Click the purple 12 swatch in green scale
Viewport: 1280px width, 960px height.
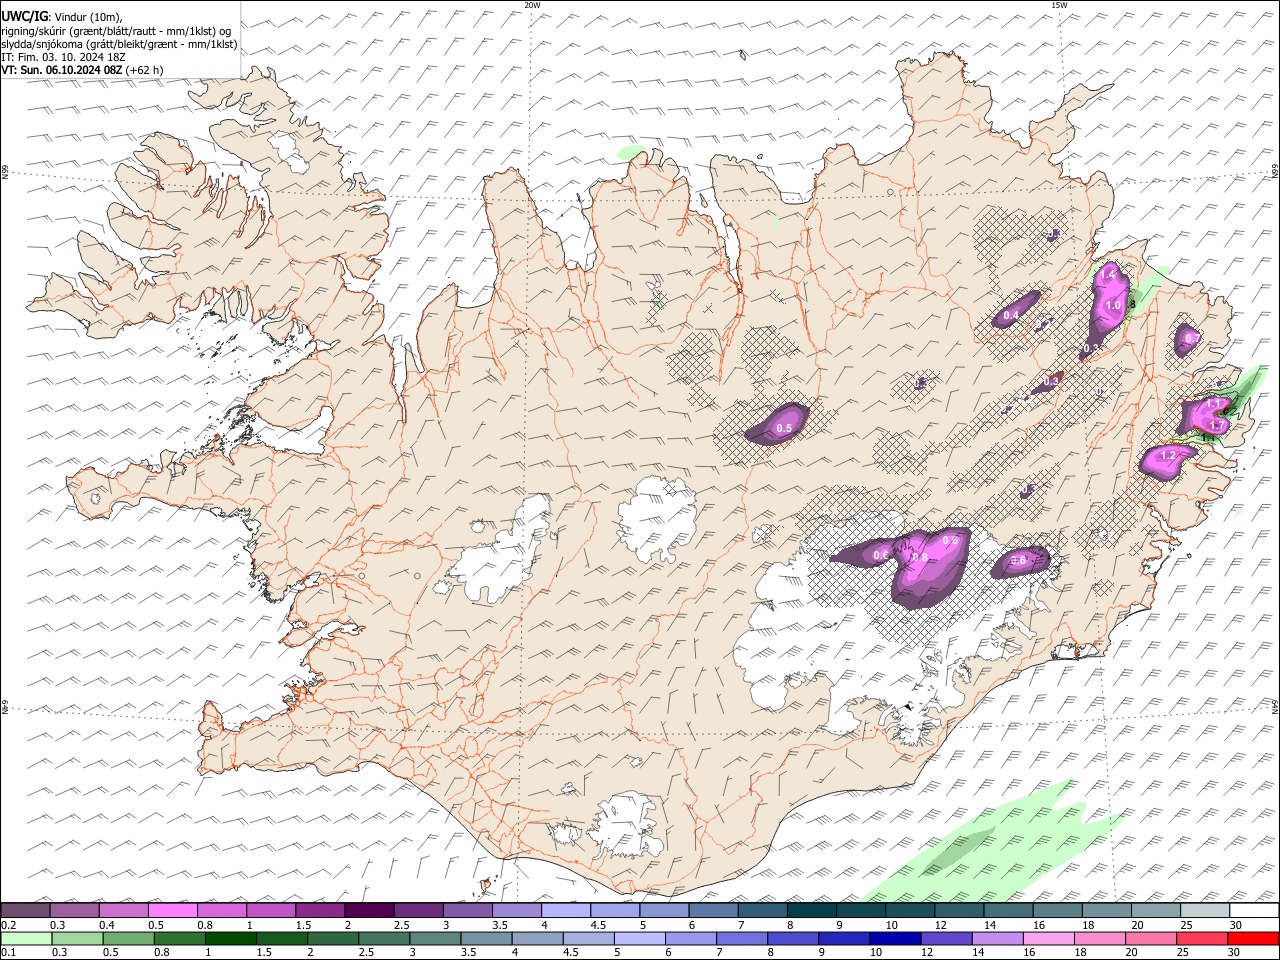(946, 939)
